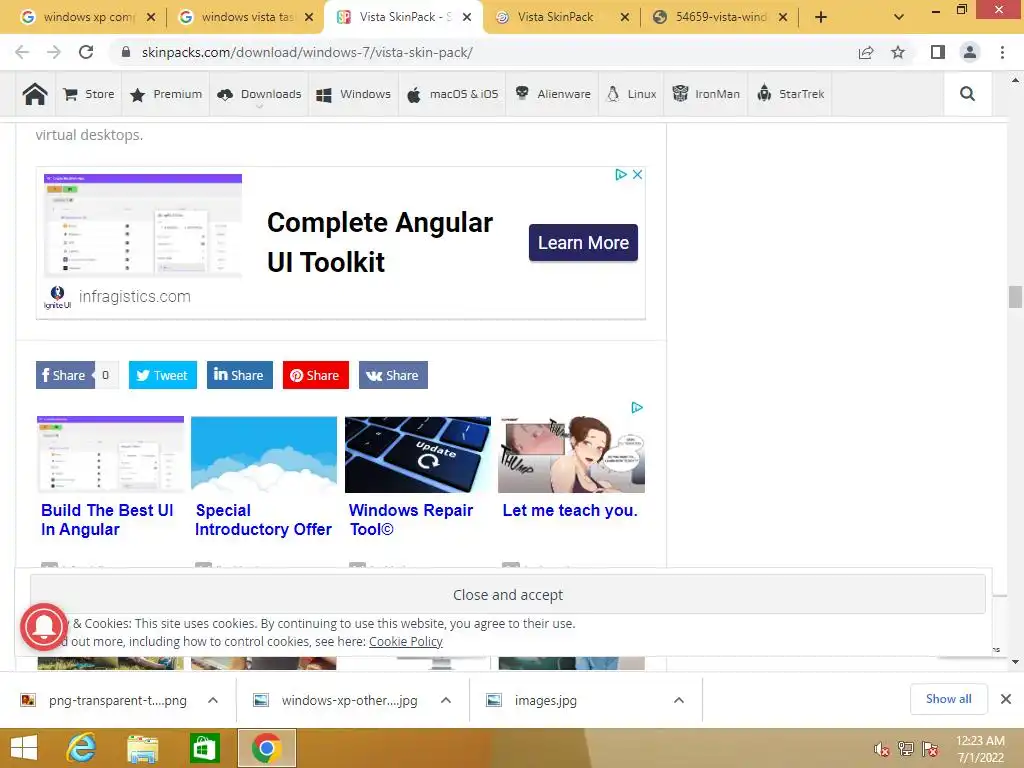Go back with browser back arrow
This screenshot has width=1024, height=768.
point(22,52)
